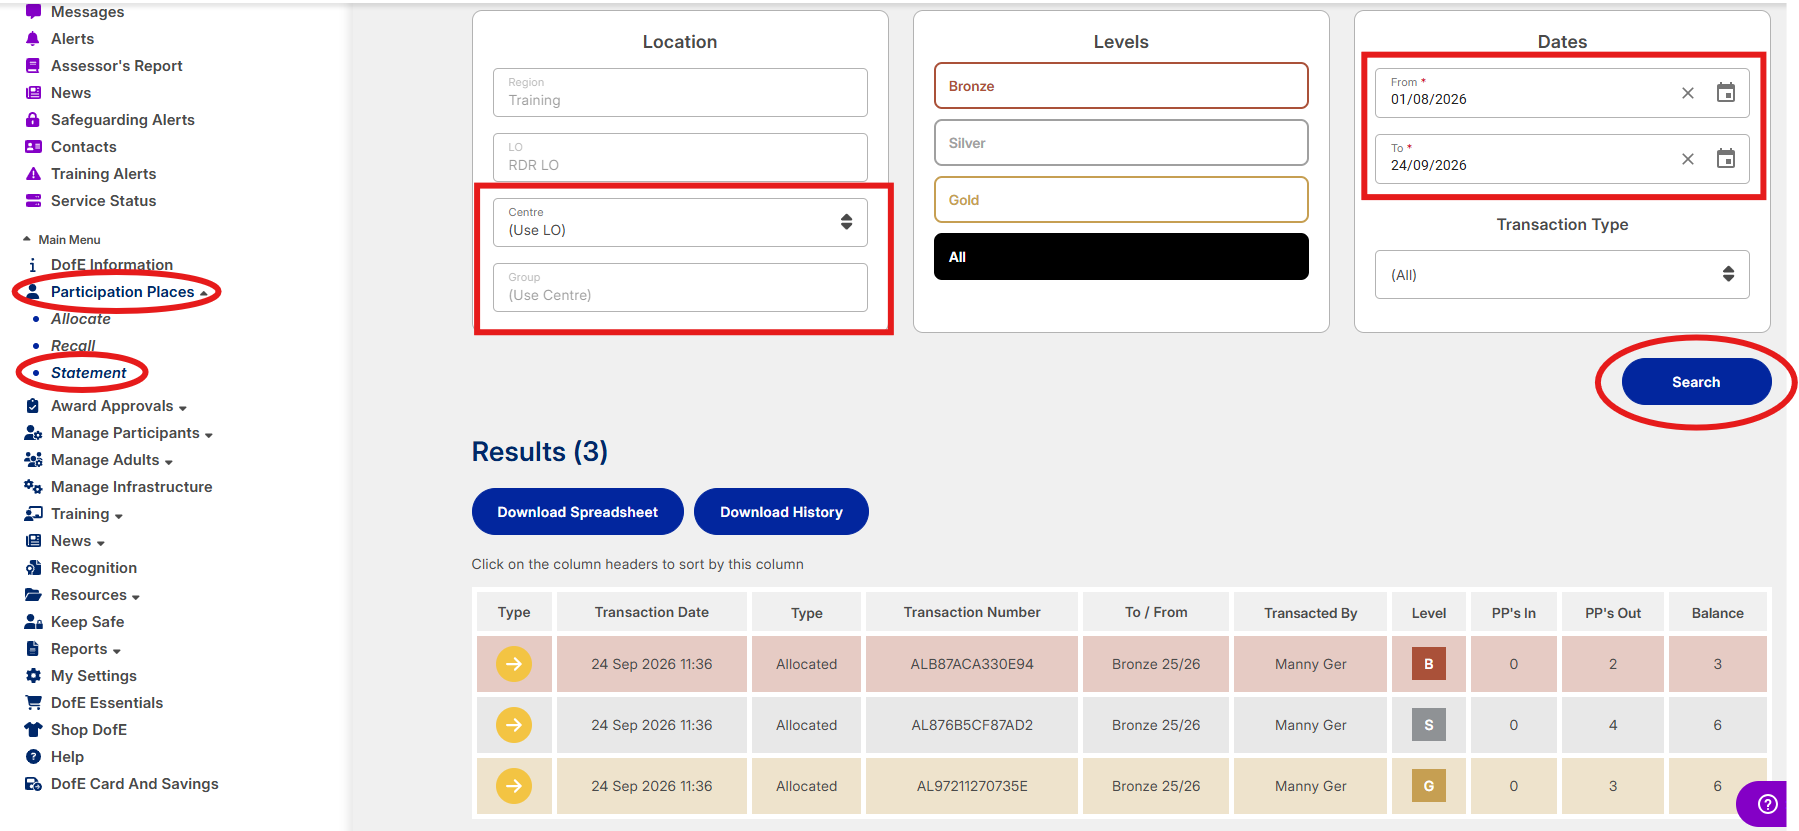The width and height of the screenshot is (1799, 831).
Task: Expand the Manage Adults menu
Action: coord(112,460)
